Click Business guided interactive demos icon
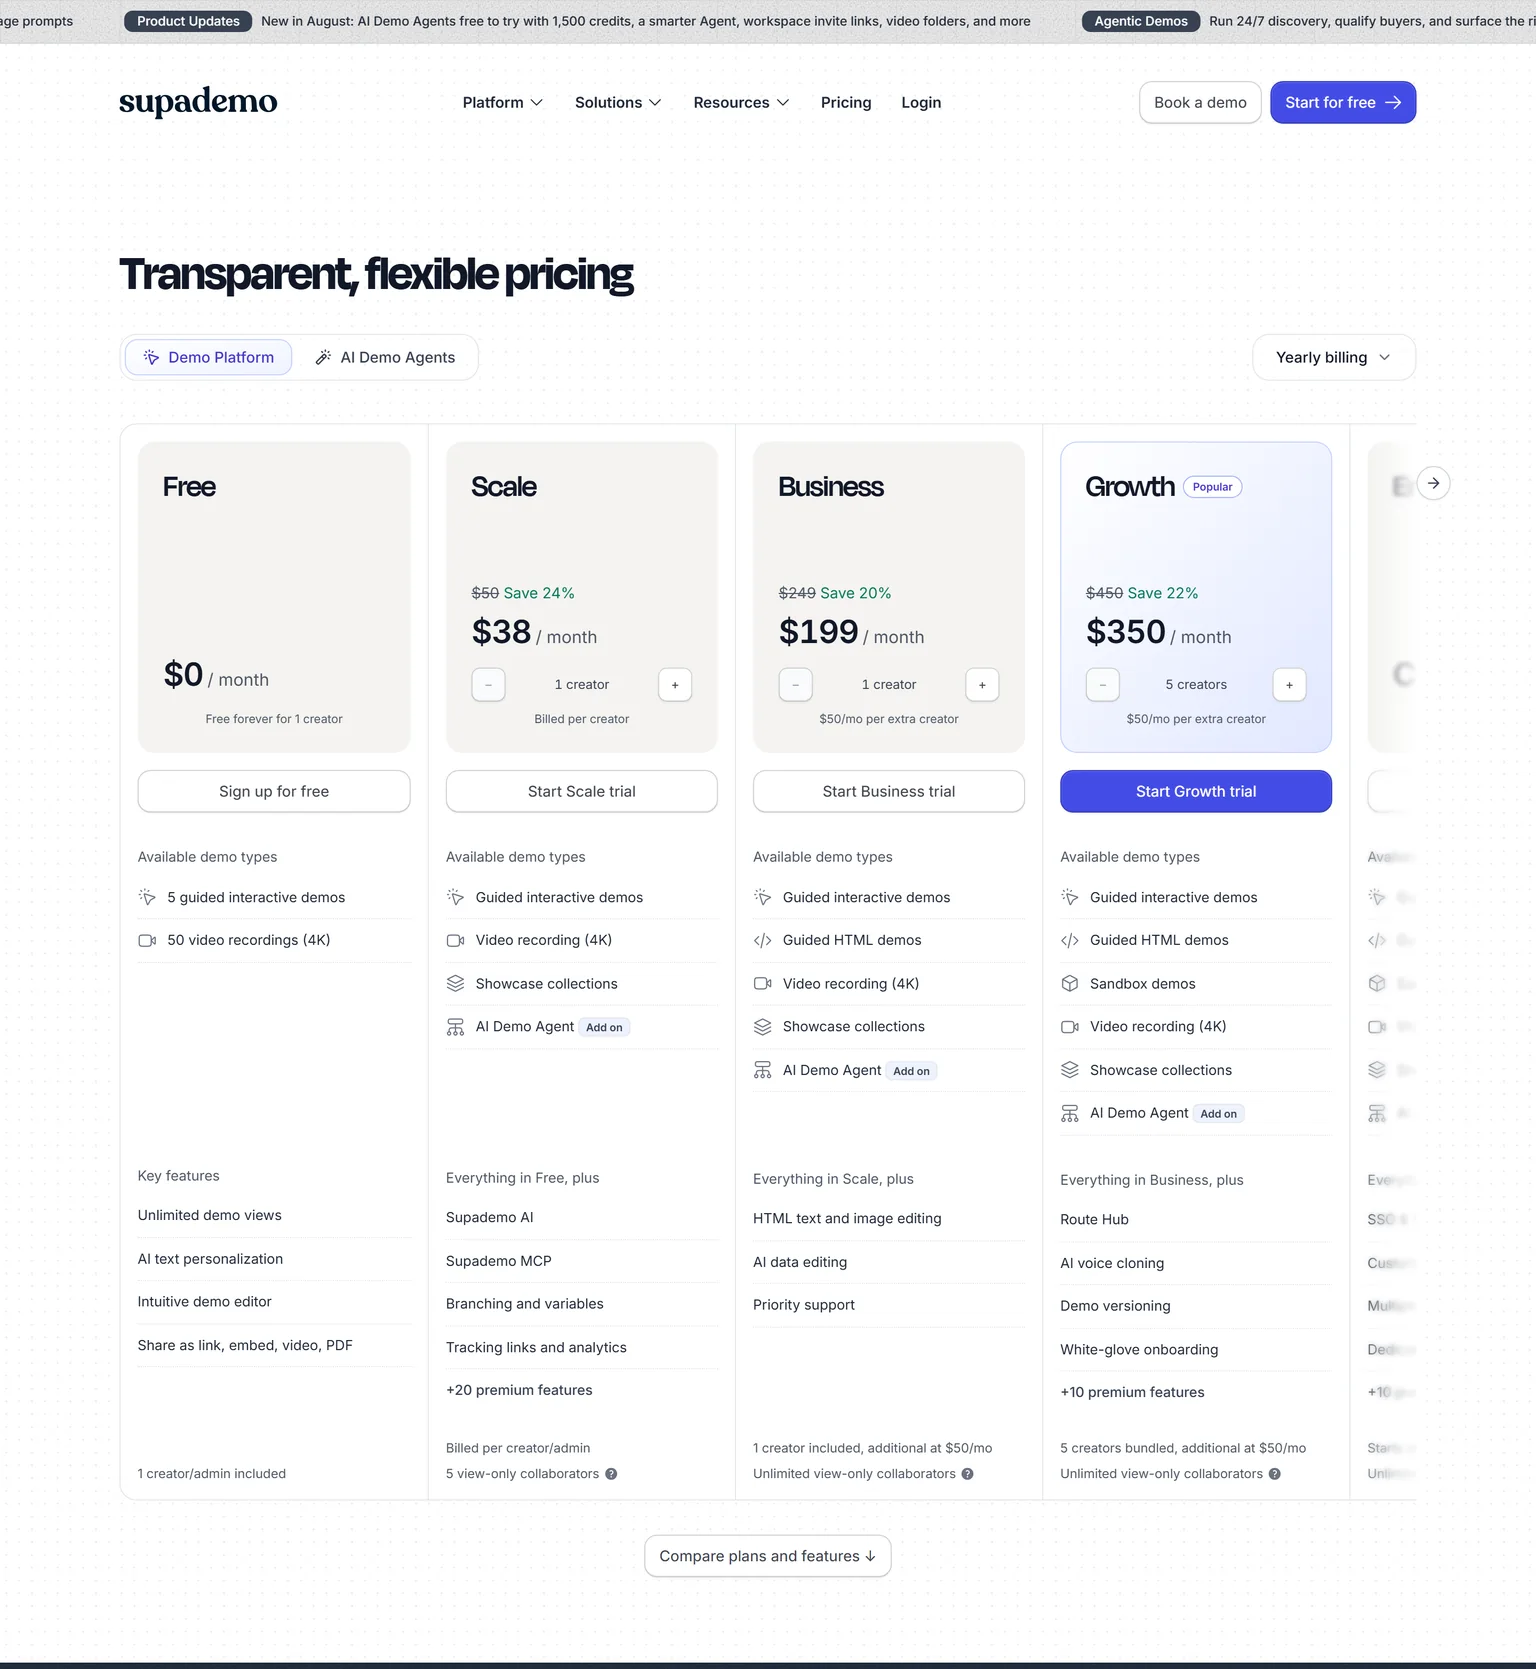This screenshot has width=1536, height=1669. tap(762, 897)
